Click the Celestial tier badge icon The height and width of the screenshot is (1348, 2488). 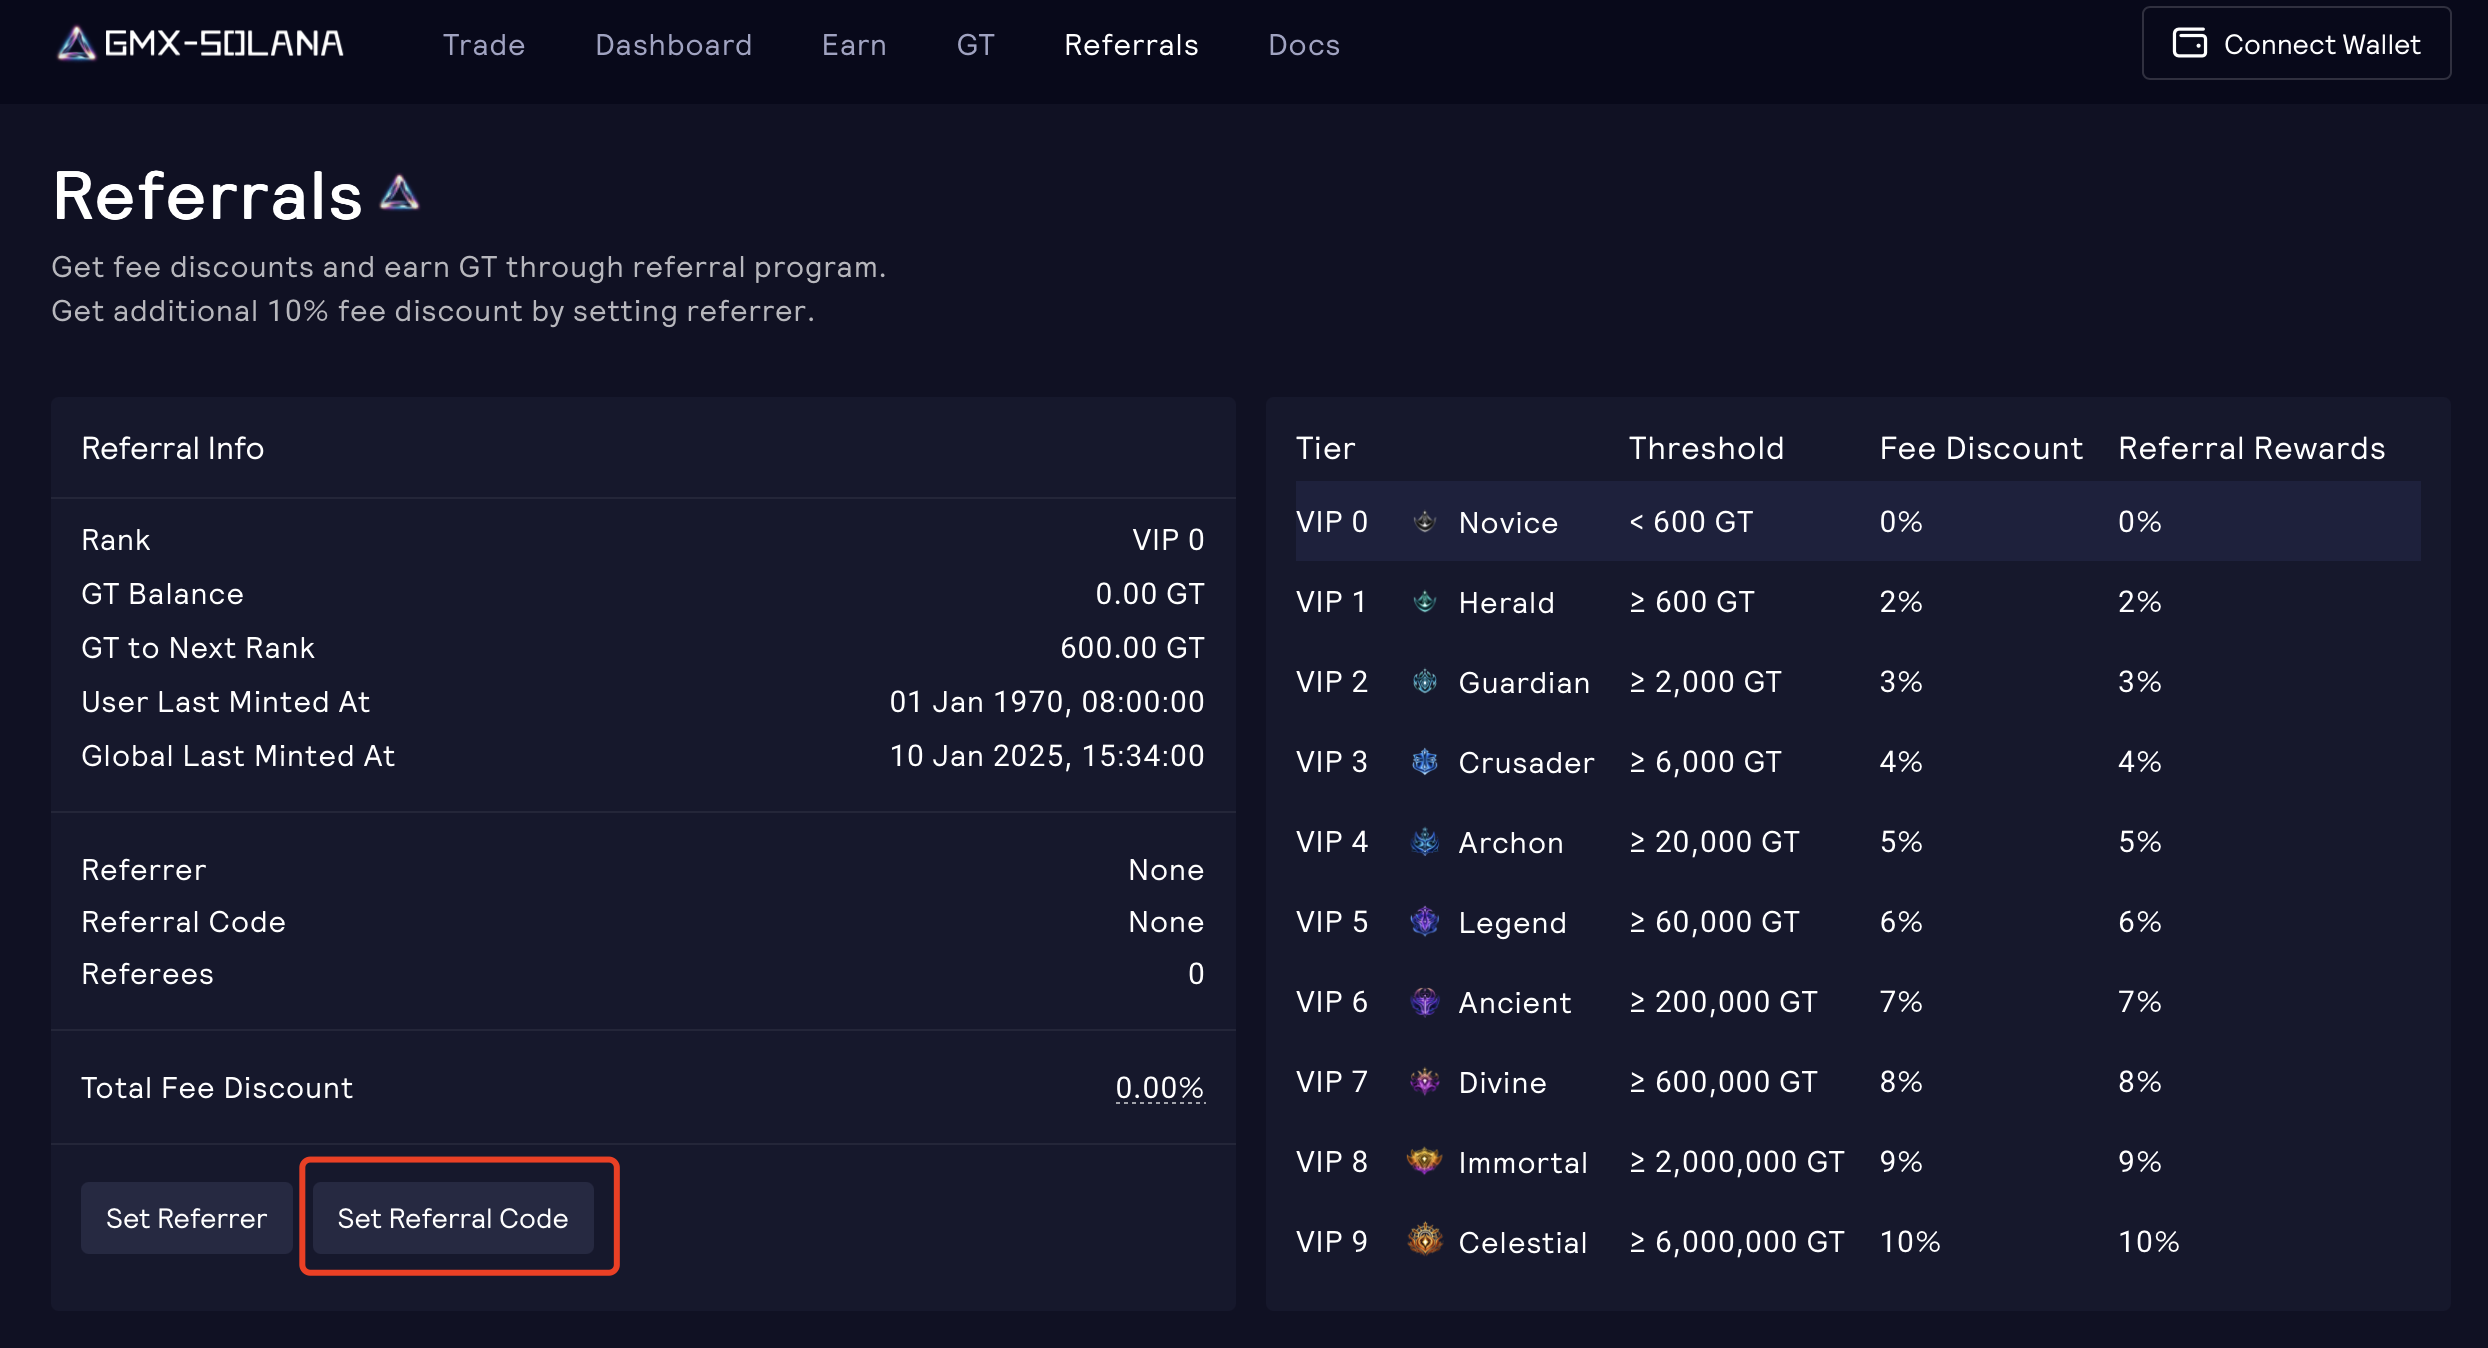pos(1425,1241)
